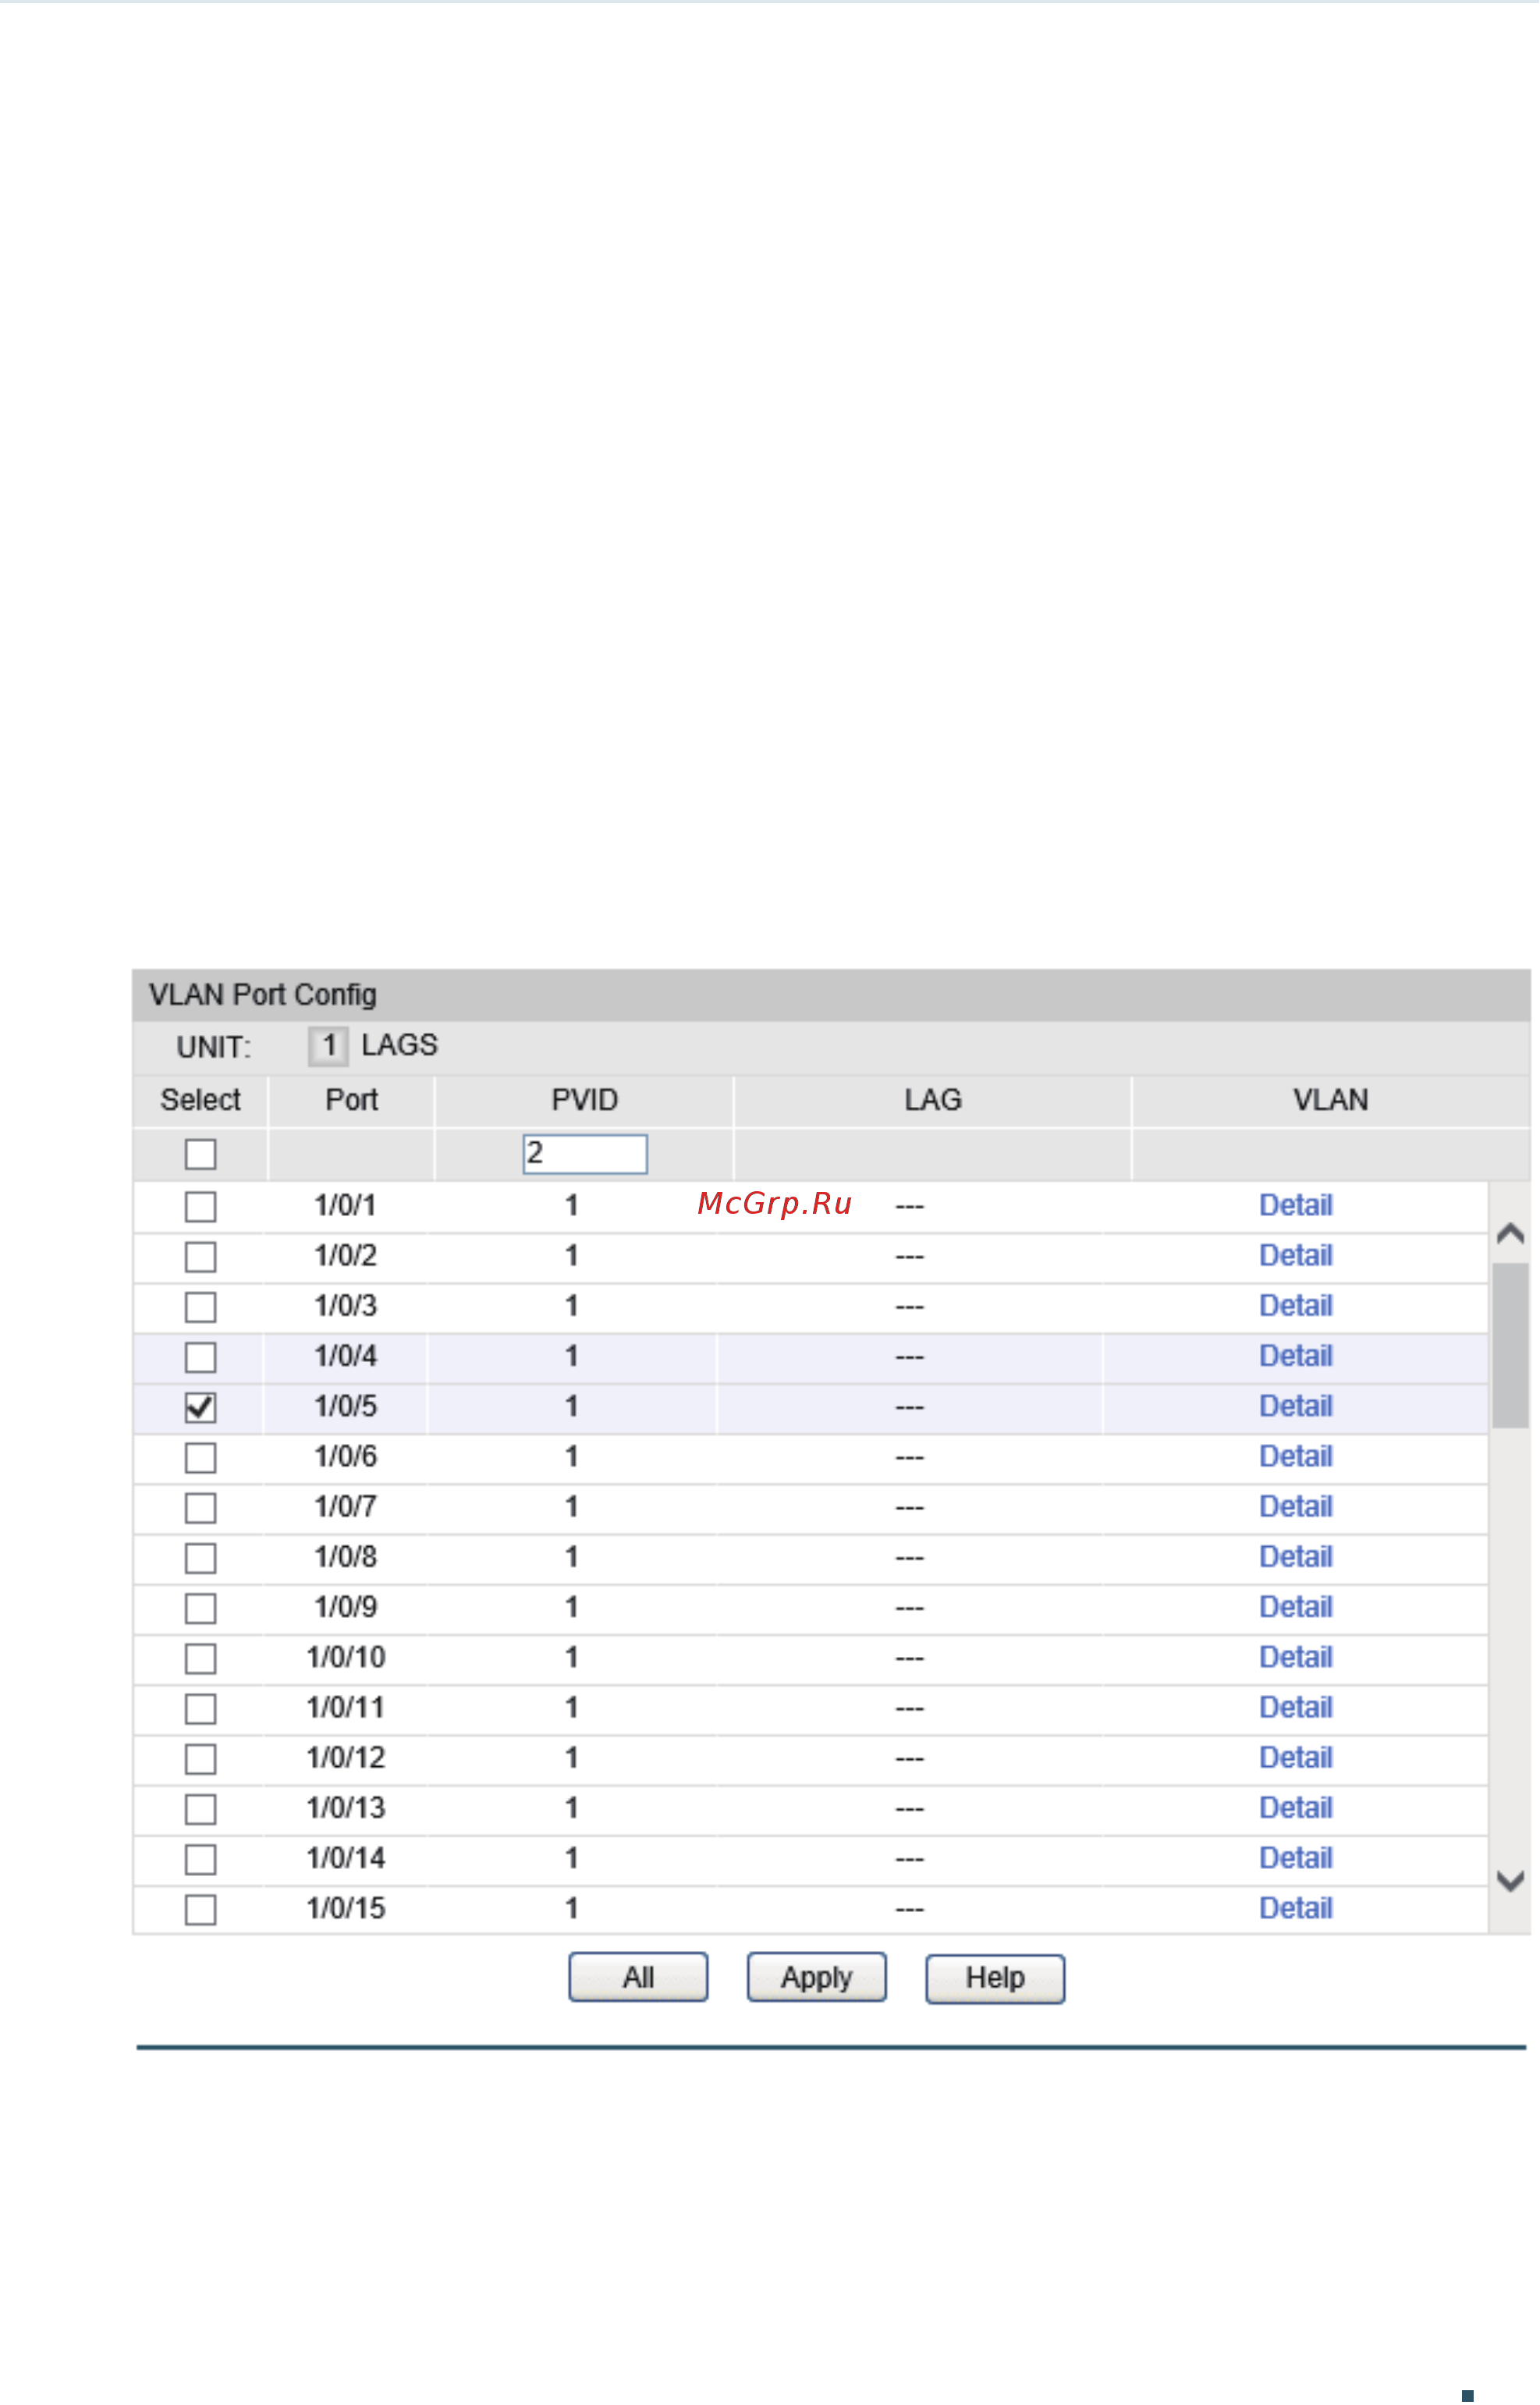
Task: Check the box for port 1/0/12
Action: pyautogui.click(x=200, y=1758)
